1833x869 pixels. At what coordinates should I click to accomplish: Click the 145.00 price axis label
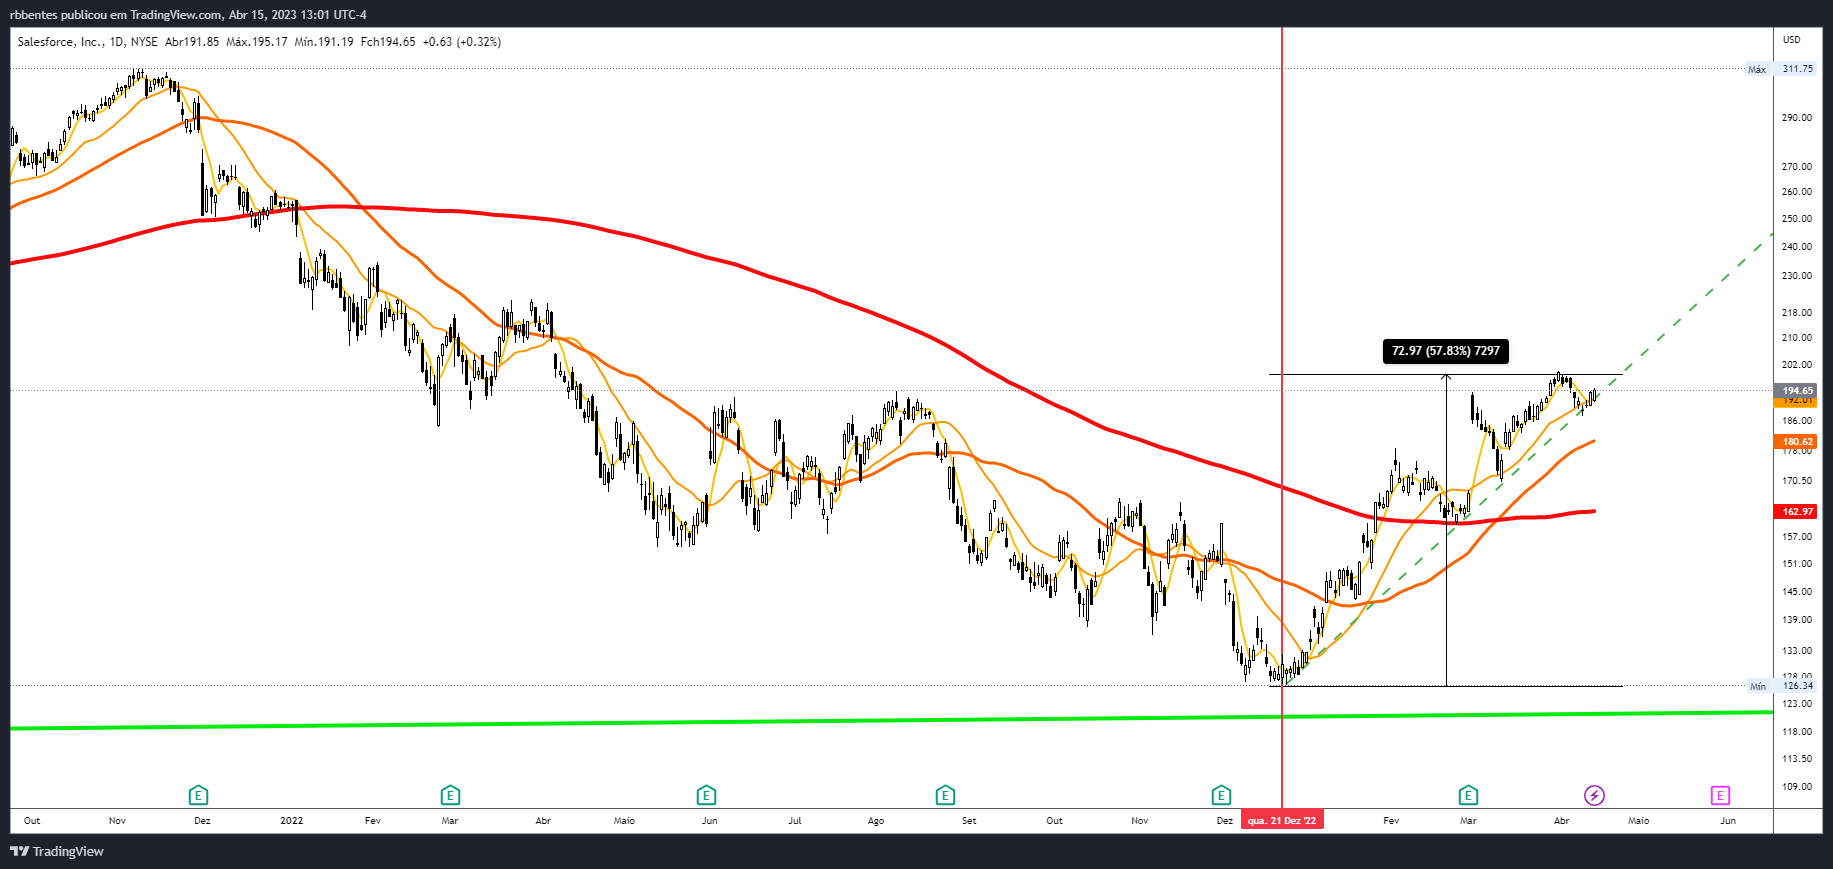pos(1796,592)
